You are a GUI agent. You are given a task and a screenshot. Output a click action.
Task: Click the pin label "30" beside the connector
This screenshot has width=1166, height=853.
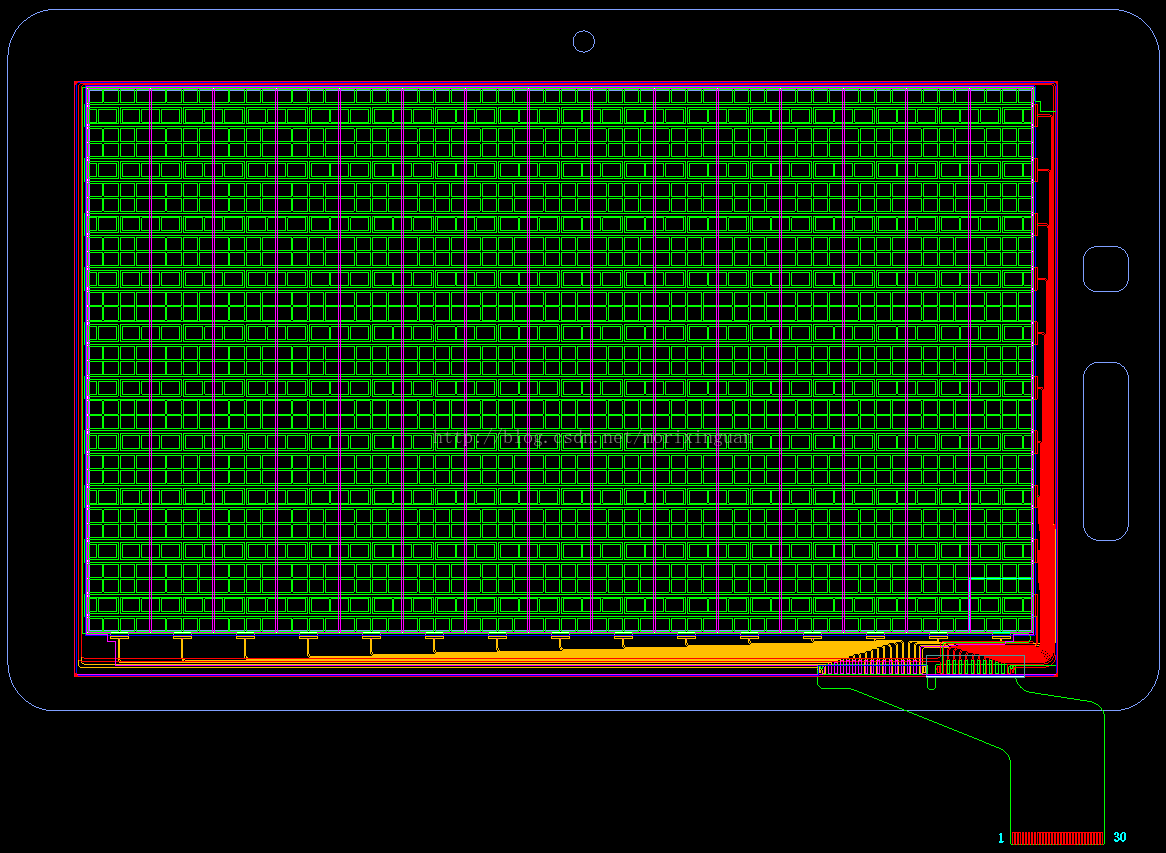click(1119, 837)
